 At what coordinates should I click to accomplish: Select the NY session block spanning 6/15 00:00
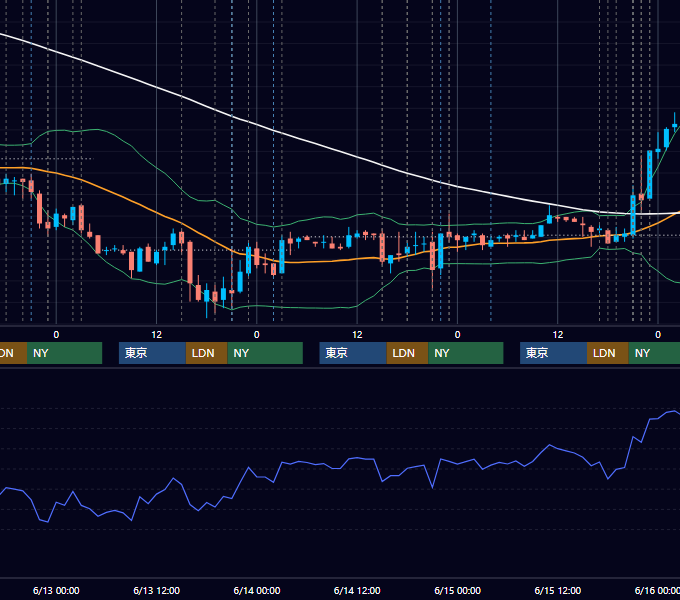466,353
